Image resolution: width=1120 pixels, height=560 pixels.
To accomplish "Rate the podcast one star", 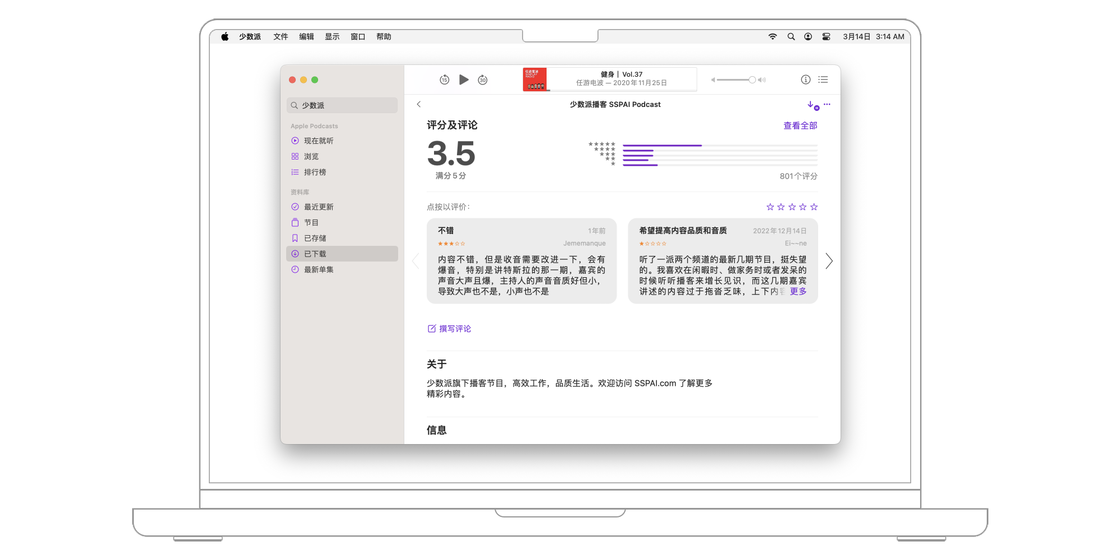I will 770,206.
